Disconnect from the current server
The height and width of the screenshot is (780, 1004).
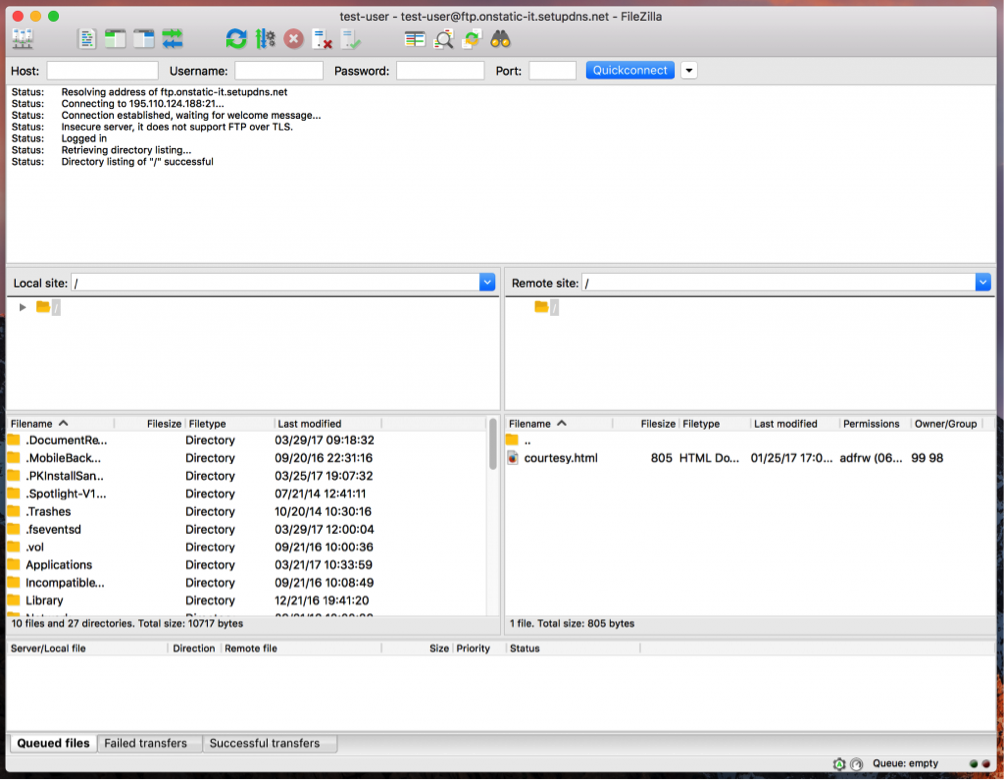point(322,39)
